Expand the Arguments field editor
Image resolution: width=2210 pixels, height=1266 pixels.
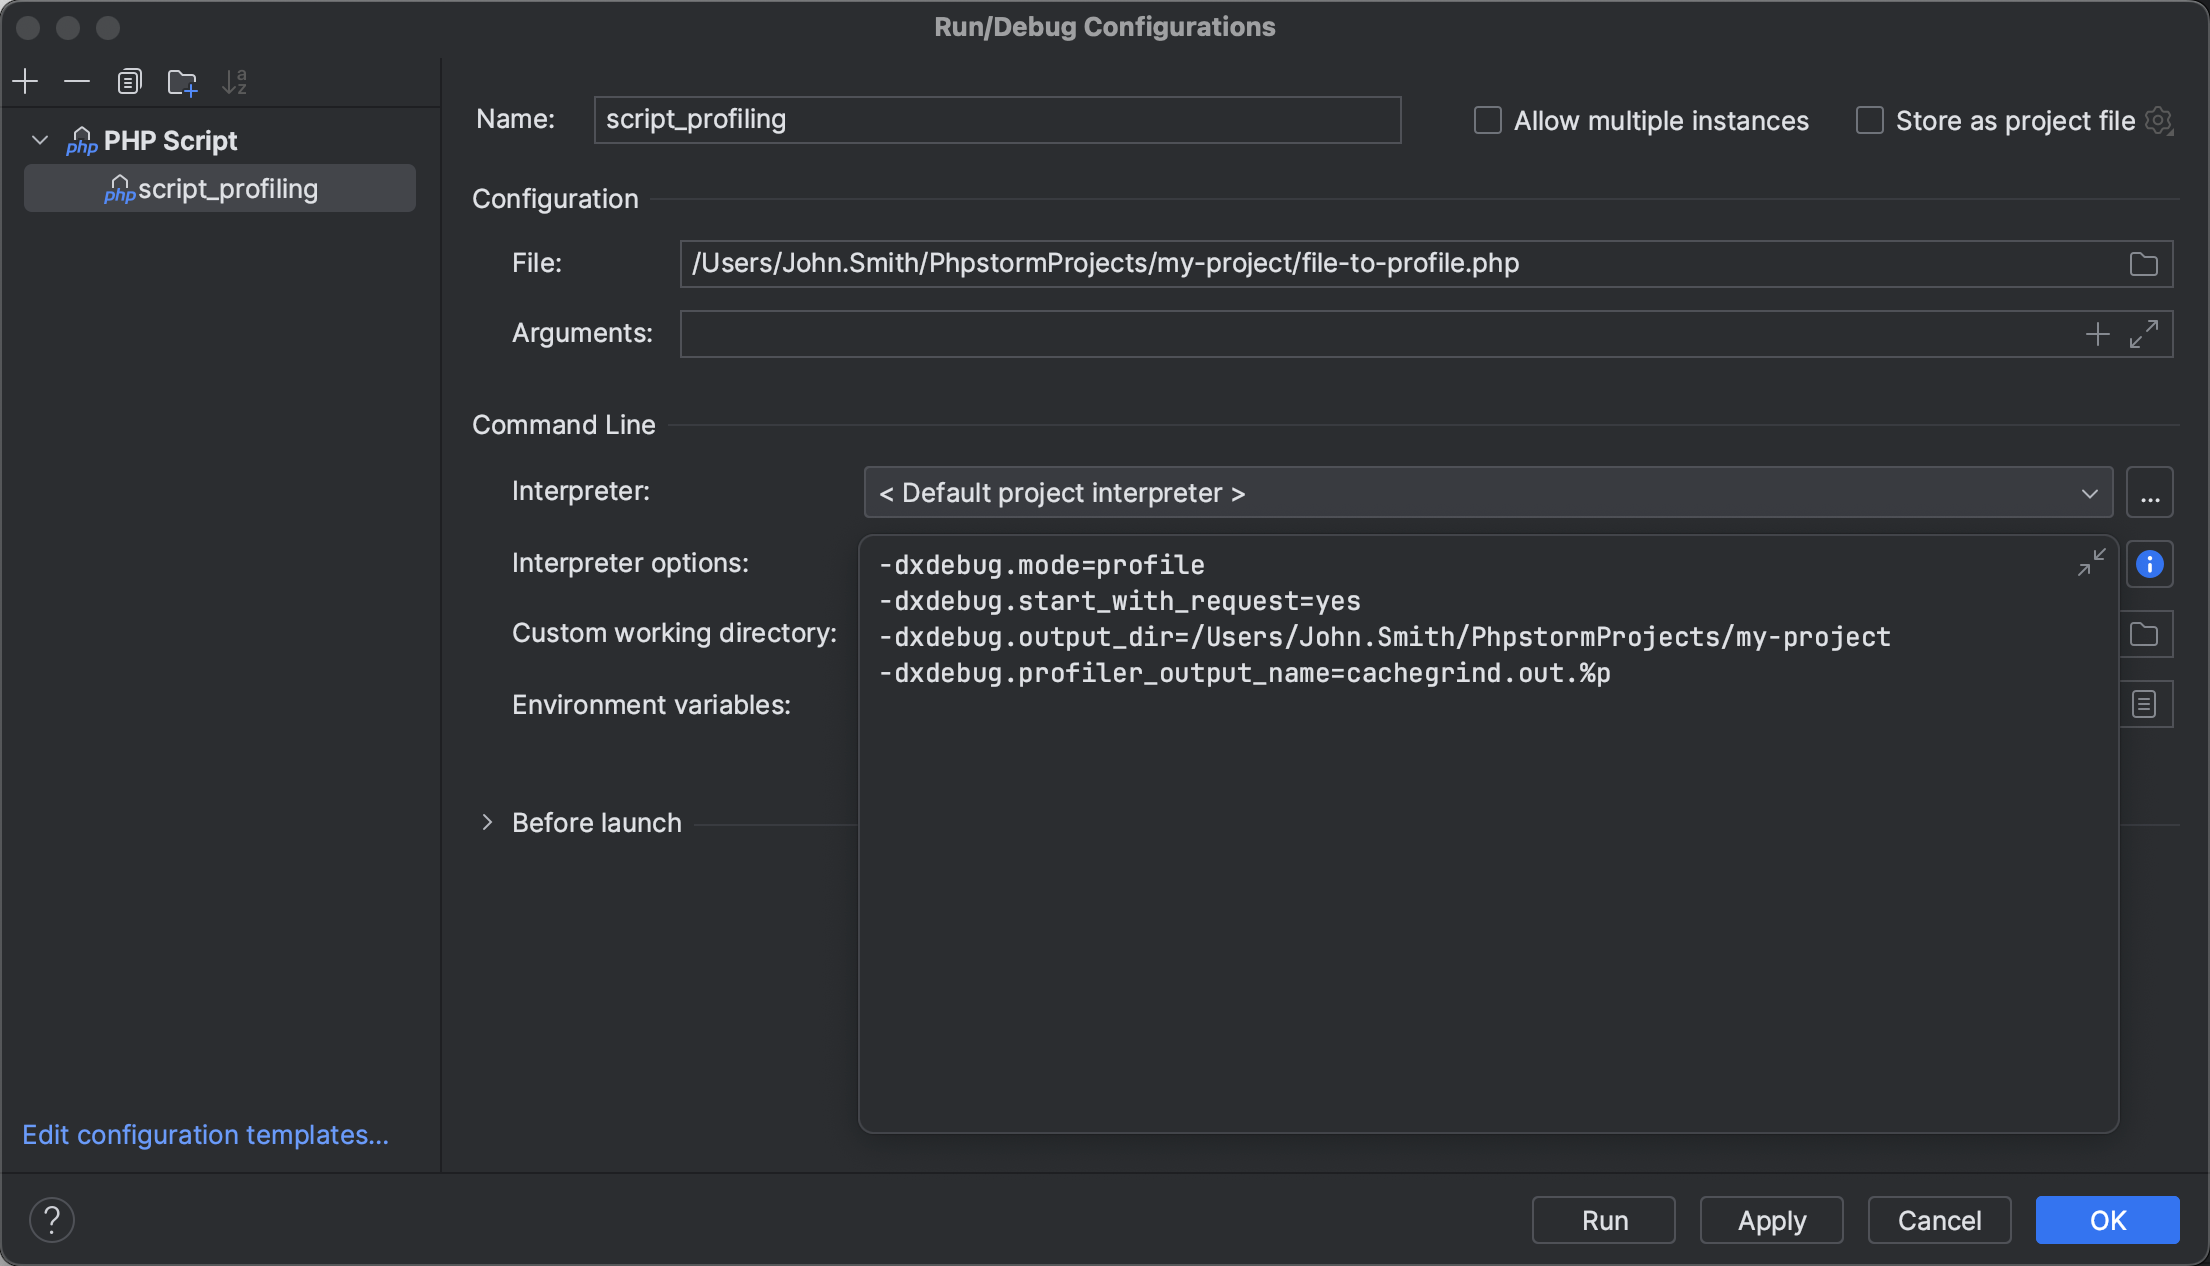pyautogui.click(x=2144, y=333)
